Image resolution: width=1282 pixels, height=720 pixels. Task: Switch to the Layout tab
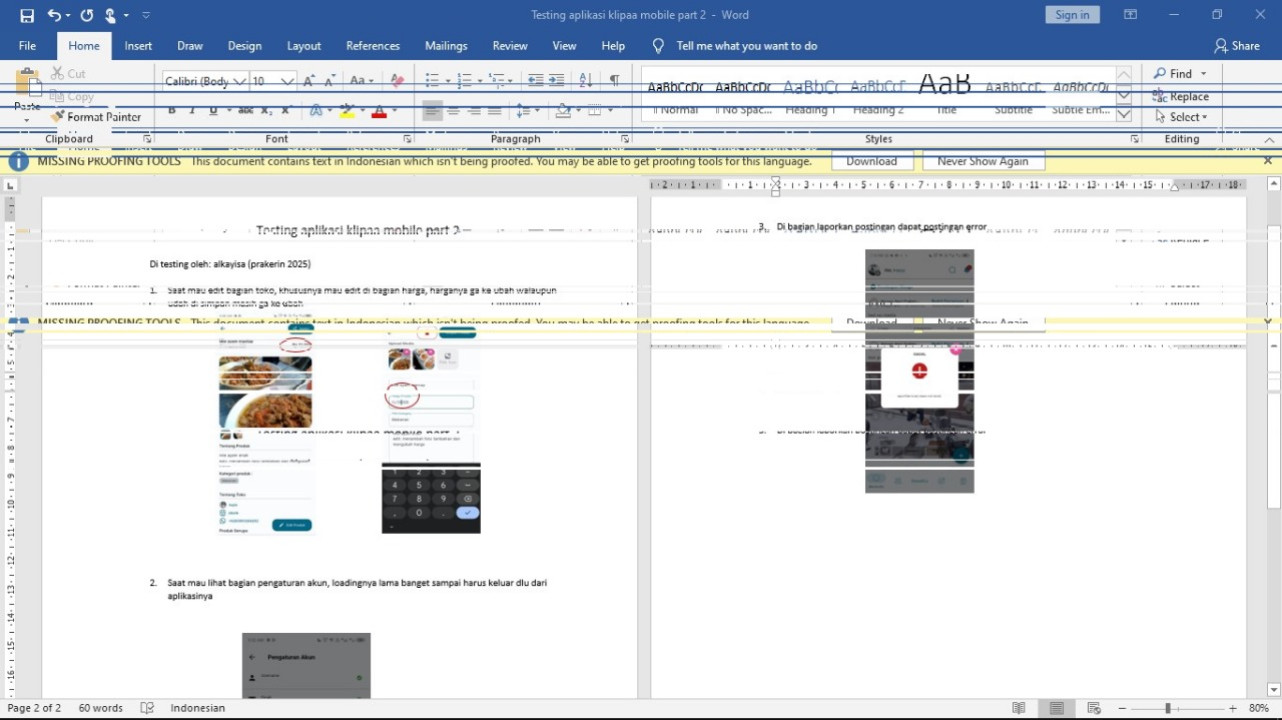coord(304,46)
